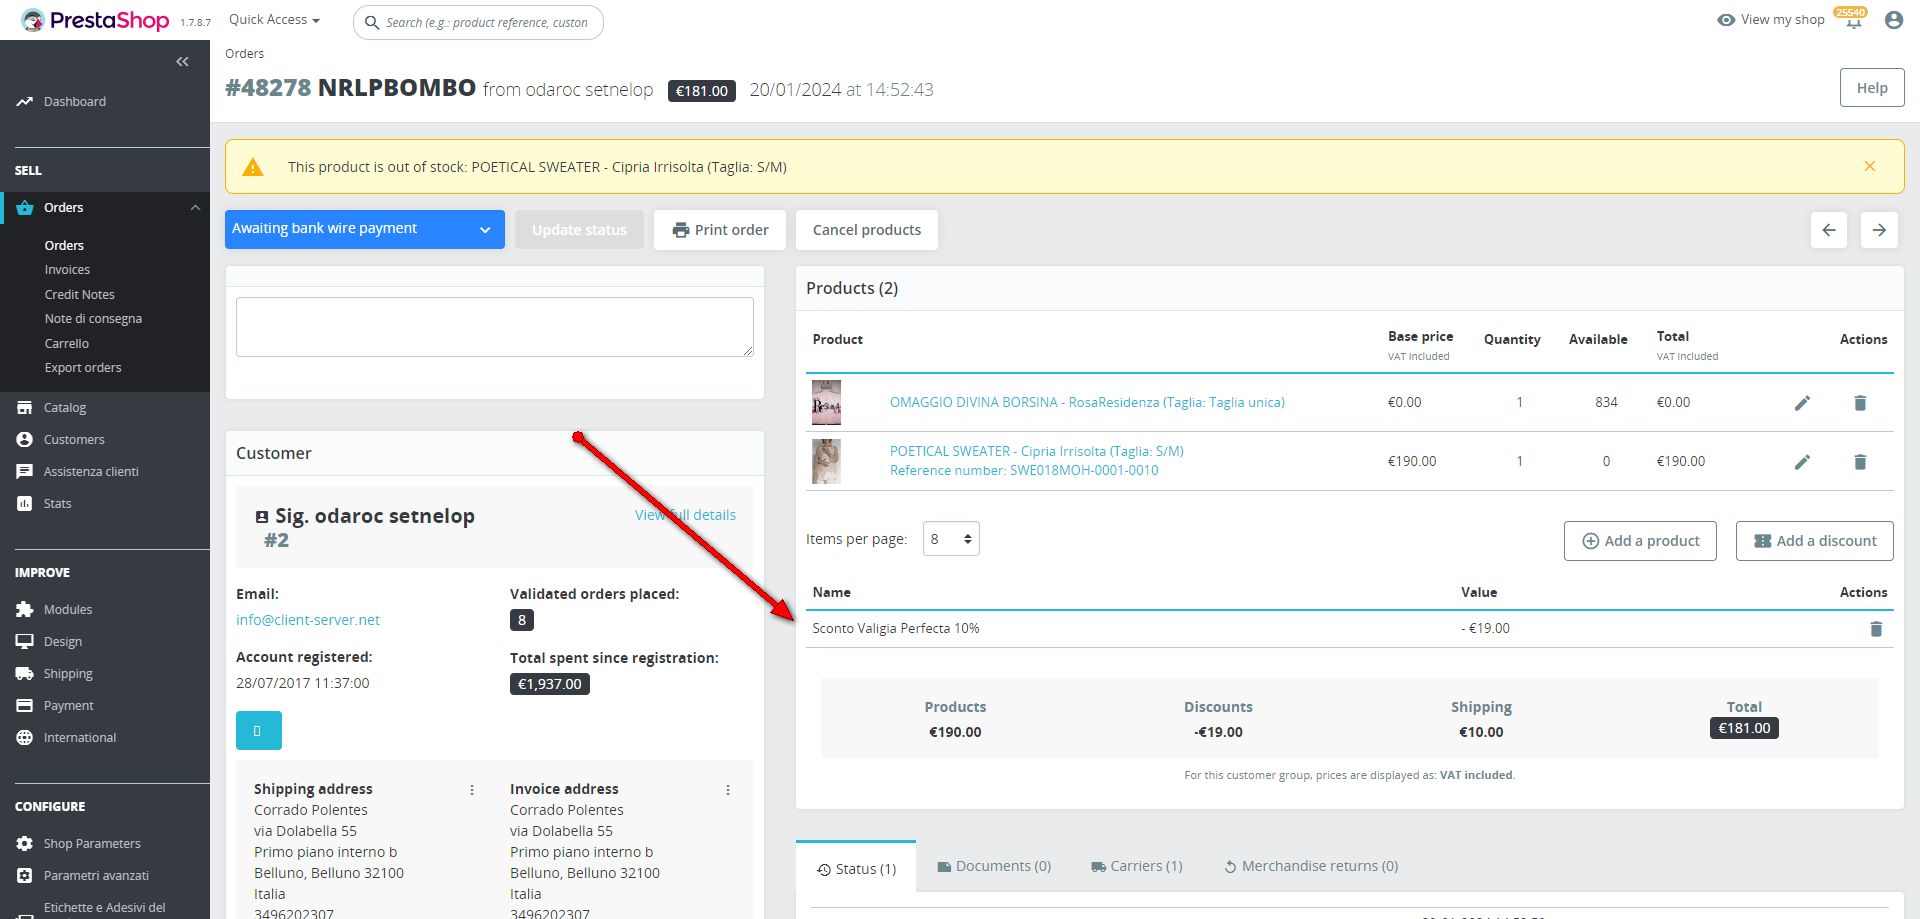Edit POETICAL SWEATER product line
This screenshot has width=1920, height=919.
point(1802,462)
